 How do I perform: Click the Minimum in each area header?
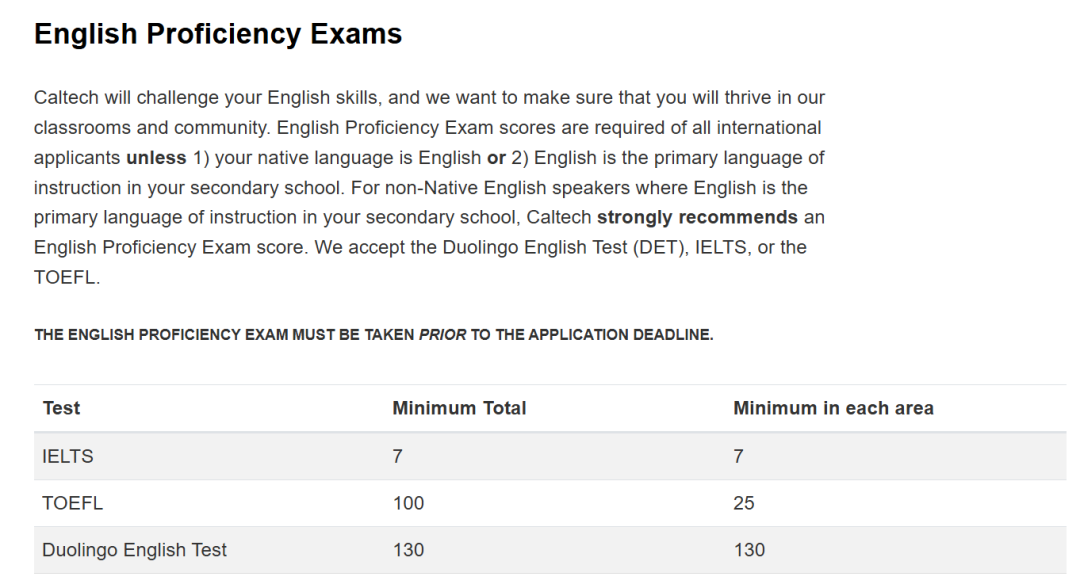click(x=833, y=408)
